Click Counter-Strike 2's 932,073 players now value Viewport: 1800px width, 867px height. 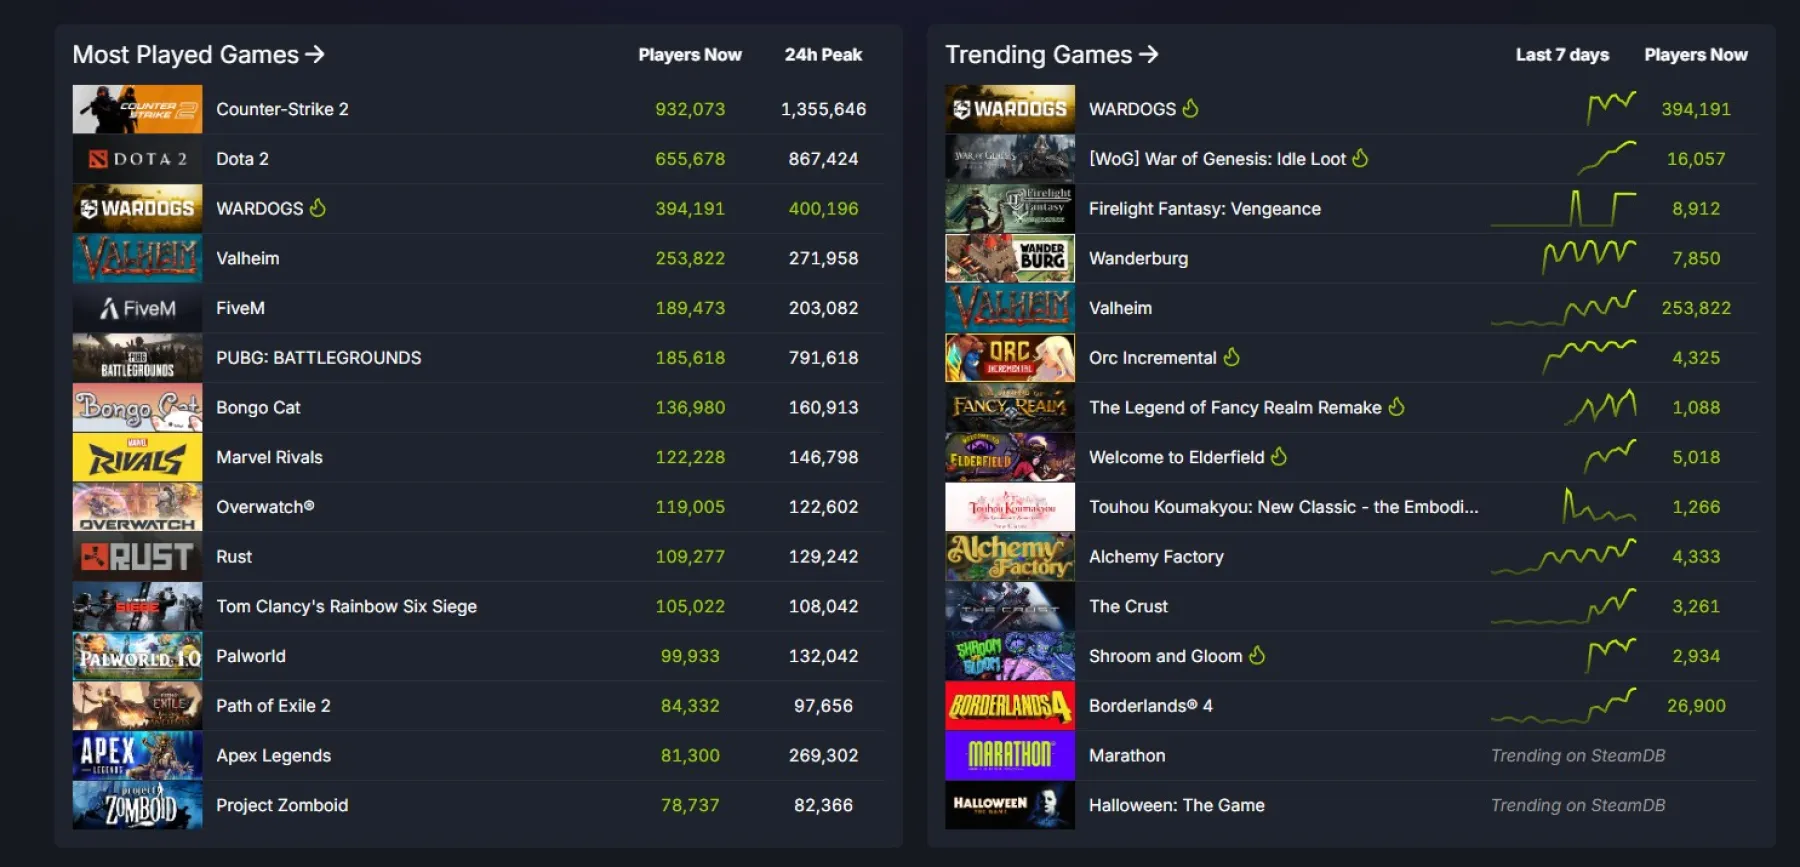tap(690, 109)
